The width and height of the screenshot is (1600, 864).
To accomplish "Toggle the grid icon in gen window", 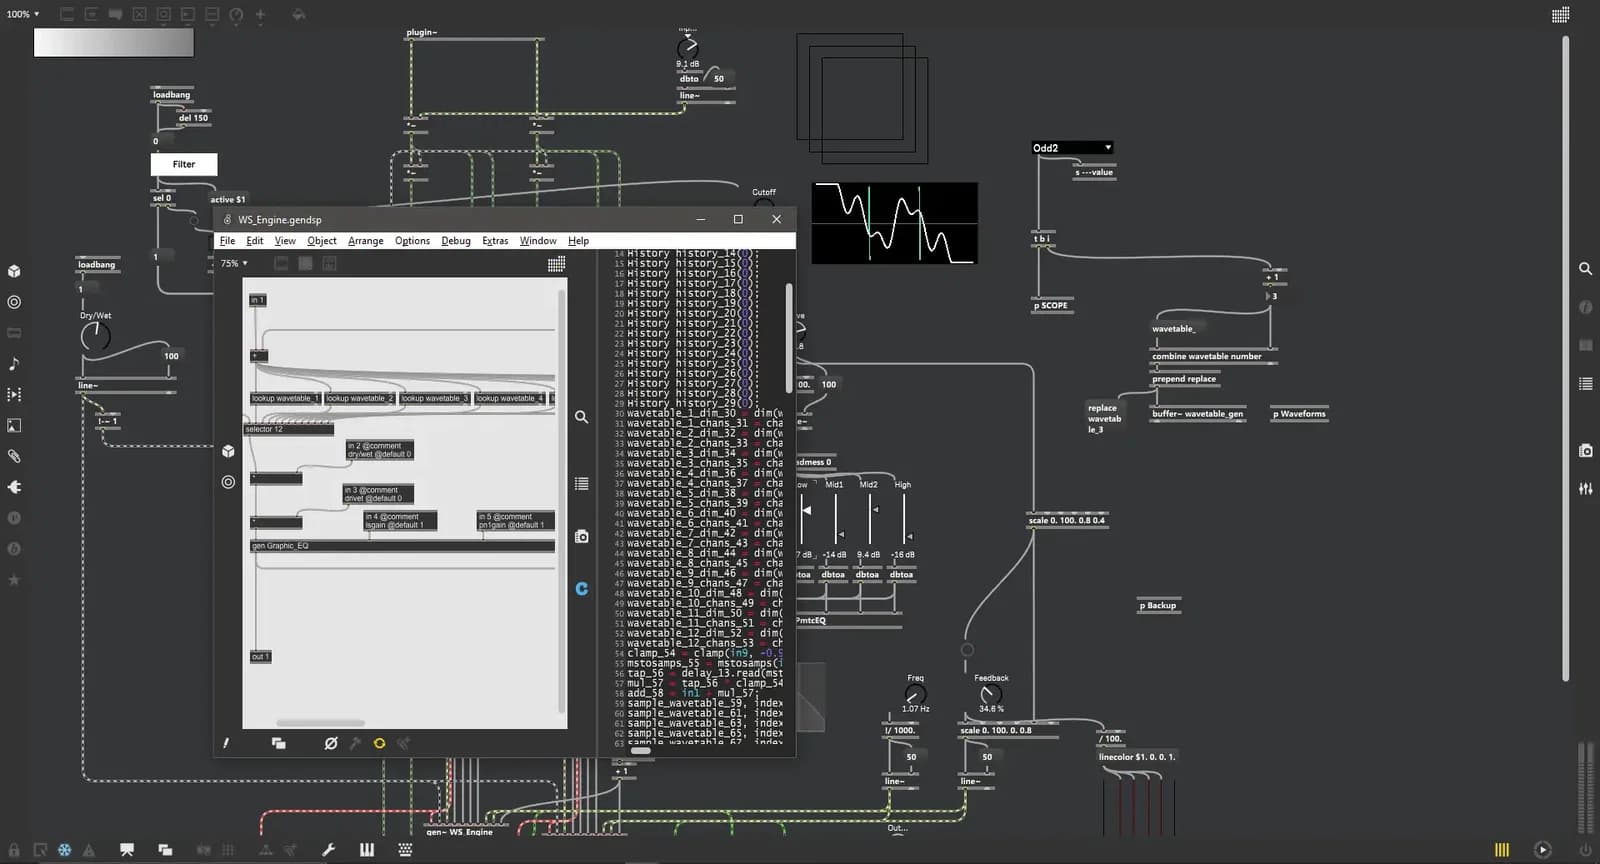I will click(556, 264).
